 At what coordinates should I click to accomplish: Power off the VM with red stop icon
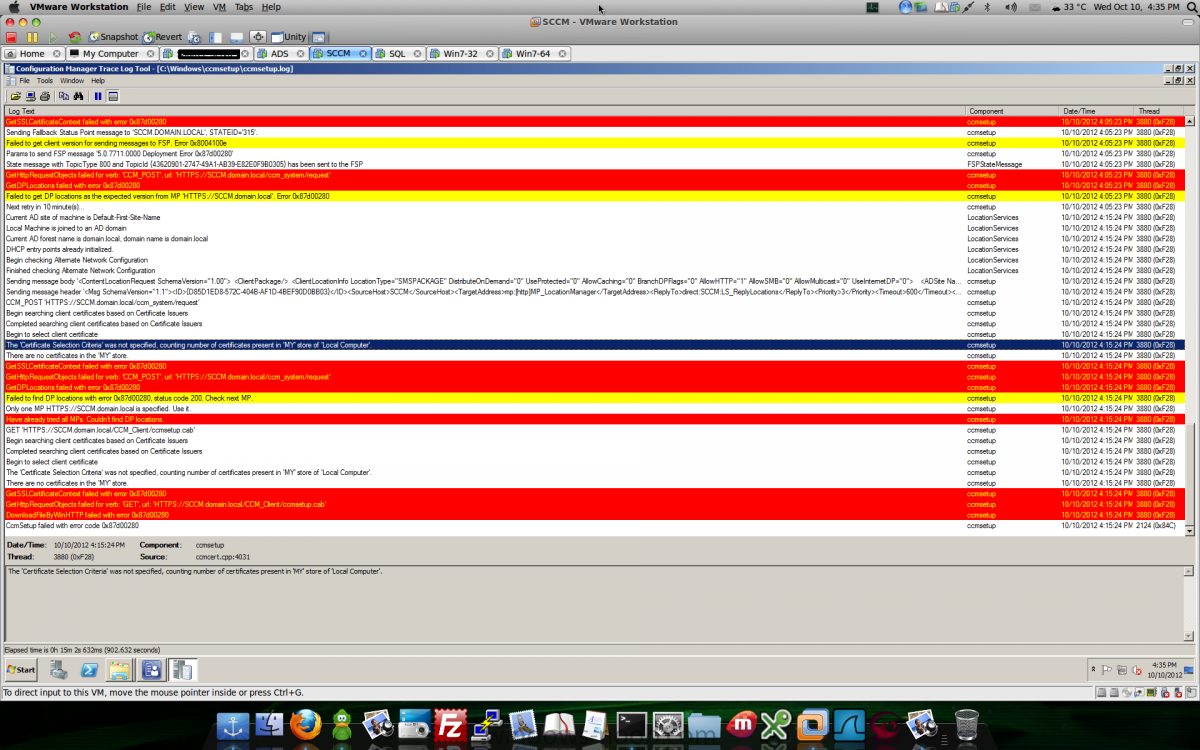pos(11,37)
